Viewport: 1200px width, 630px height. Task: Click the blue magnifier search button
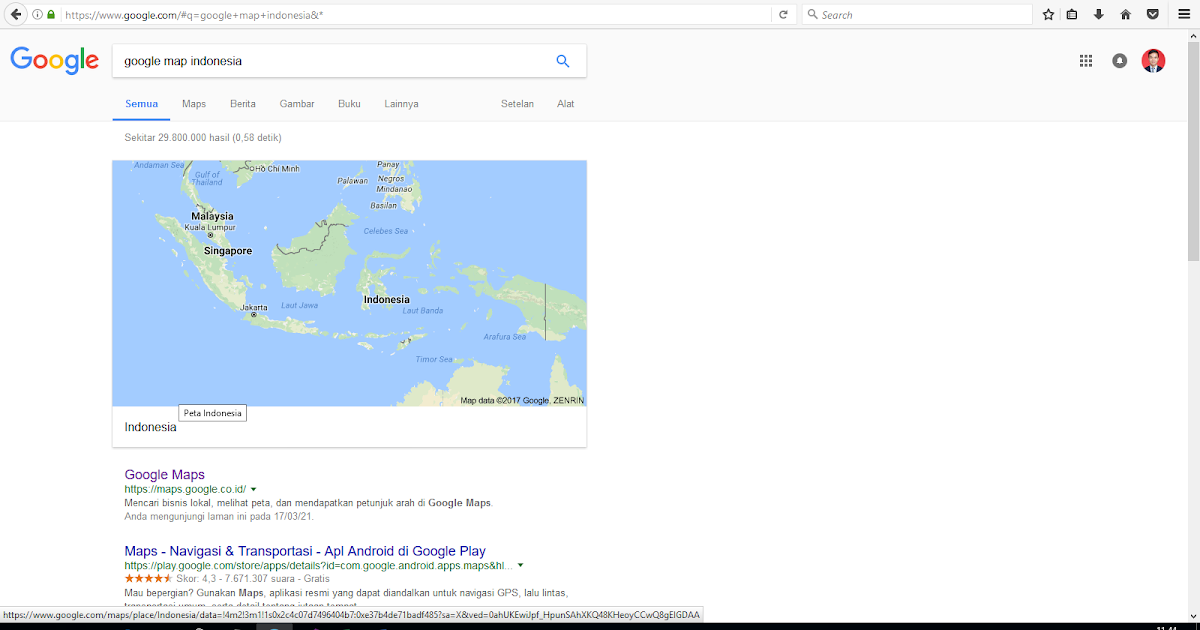coord(563,61)
